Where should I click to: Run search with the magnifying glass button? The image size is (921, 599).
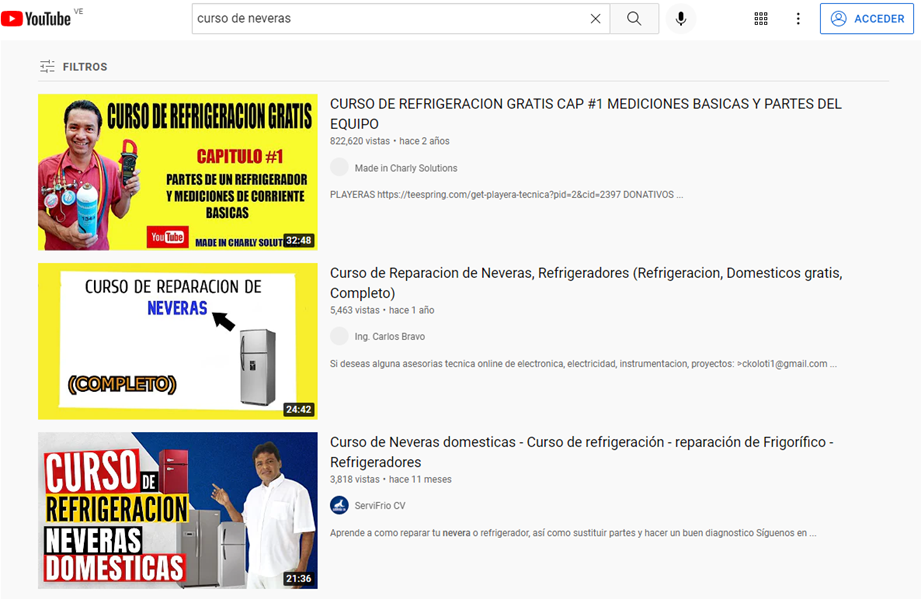634,19
